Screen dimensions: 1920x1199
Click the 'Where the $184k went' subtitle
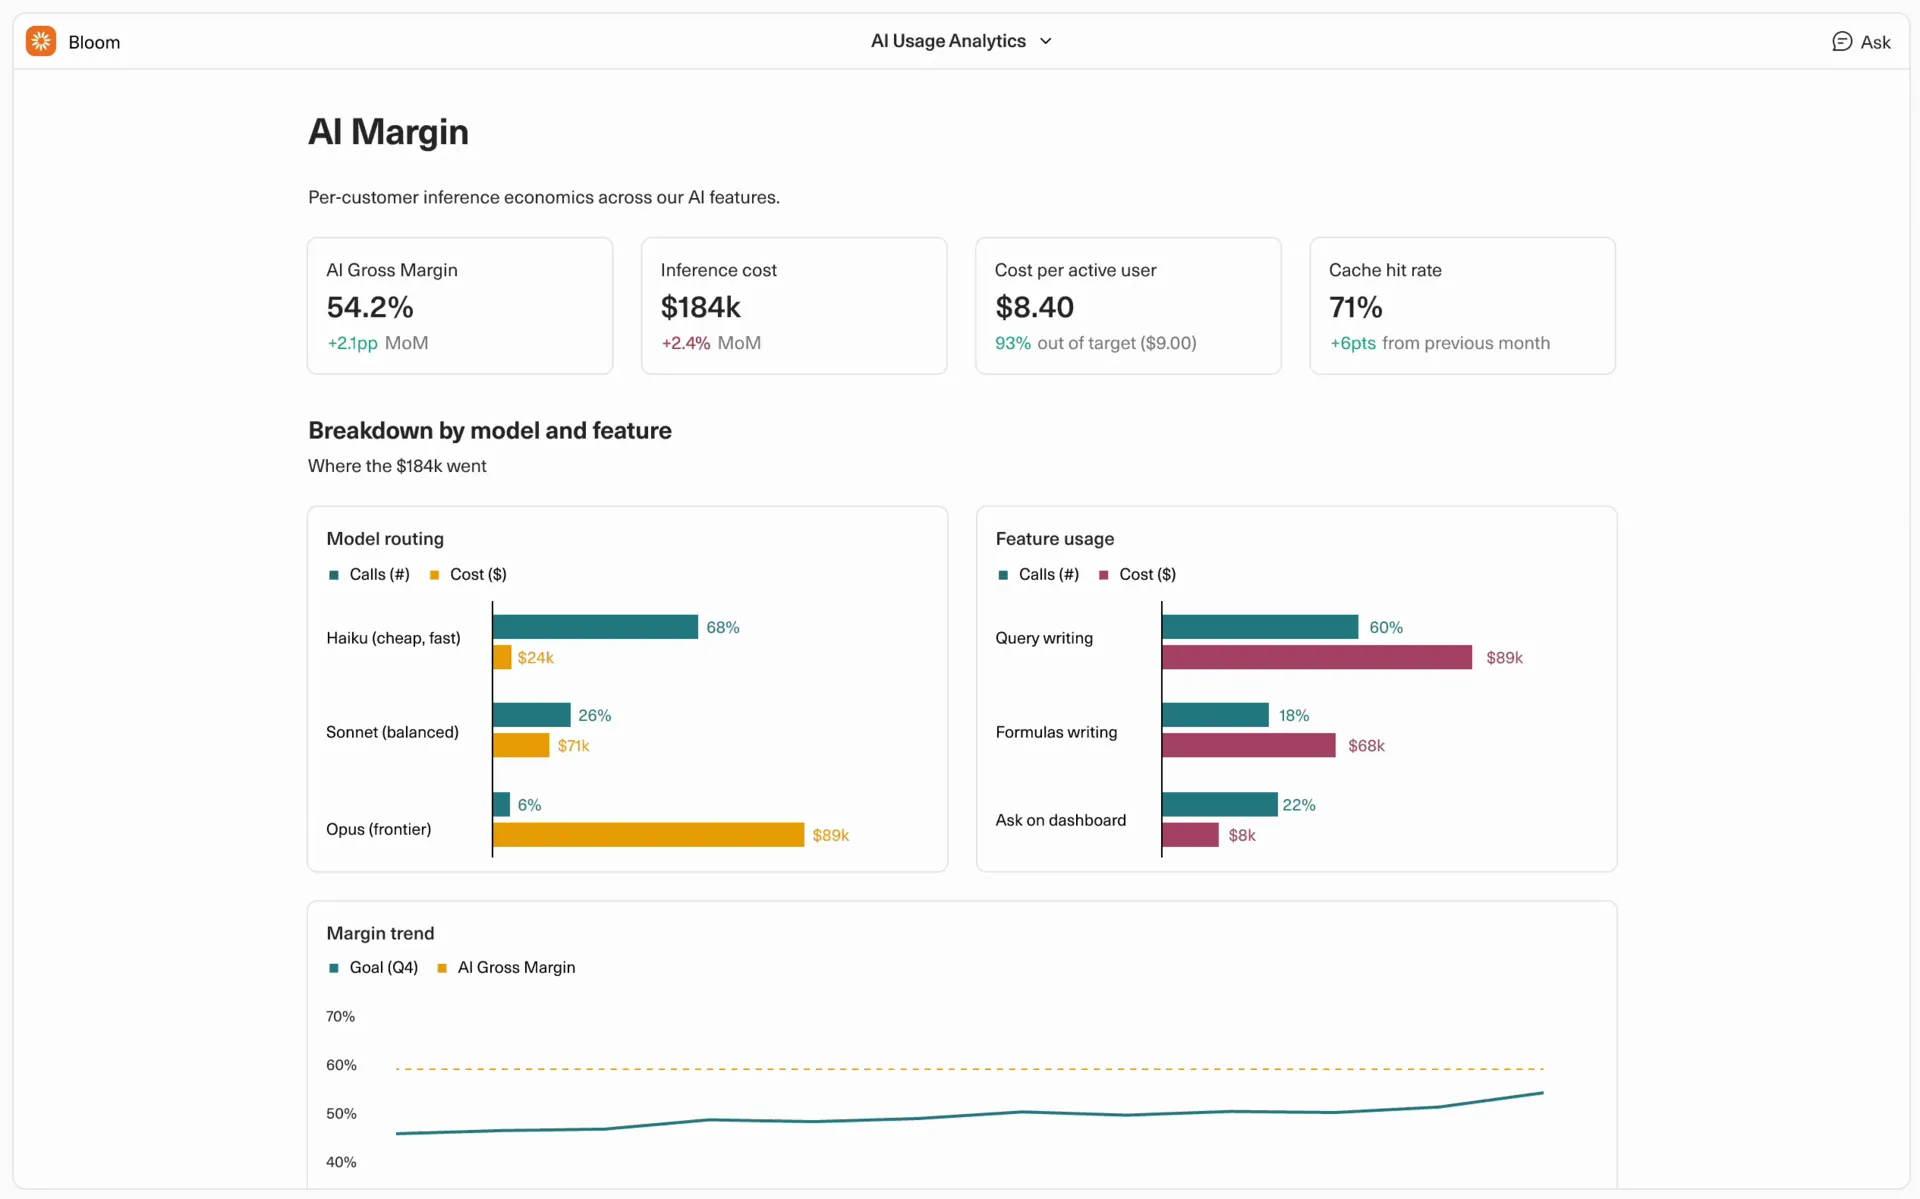[x=397, y=466]
